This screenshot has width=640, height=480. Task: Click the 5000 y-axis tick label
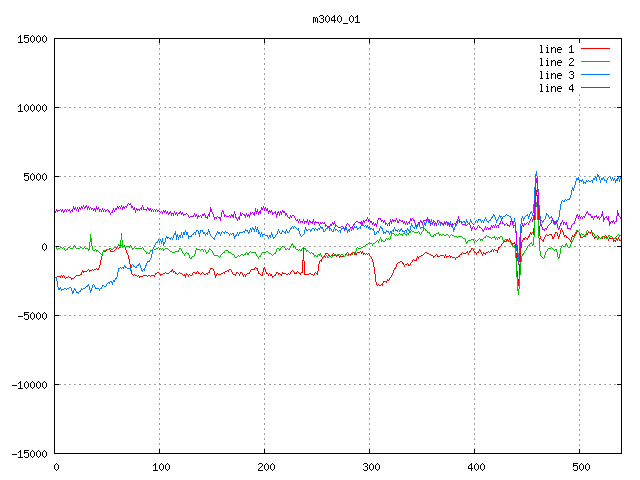pos(34,177)
